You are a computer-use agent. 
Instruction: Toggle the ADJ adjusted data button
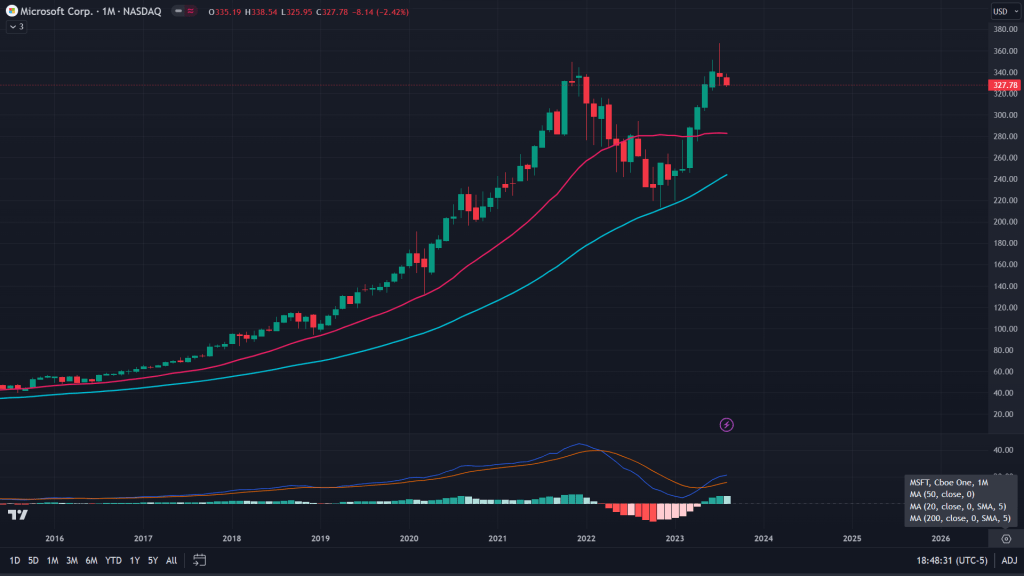coord(1009,560)
